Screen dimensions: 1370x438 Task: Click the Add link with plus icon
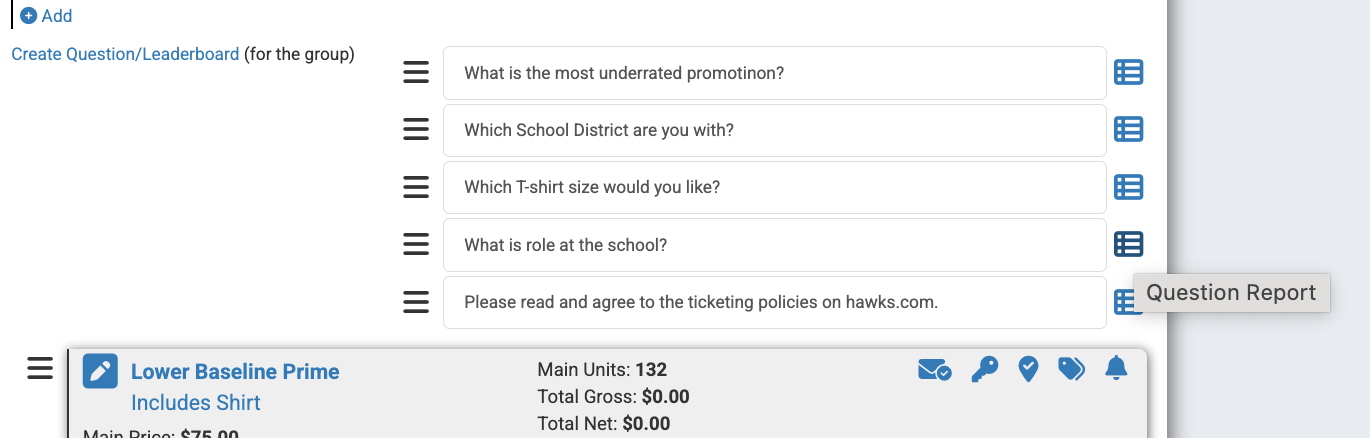(47, 16)
